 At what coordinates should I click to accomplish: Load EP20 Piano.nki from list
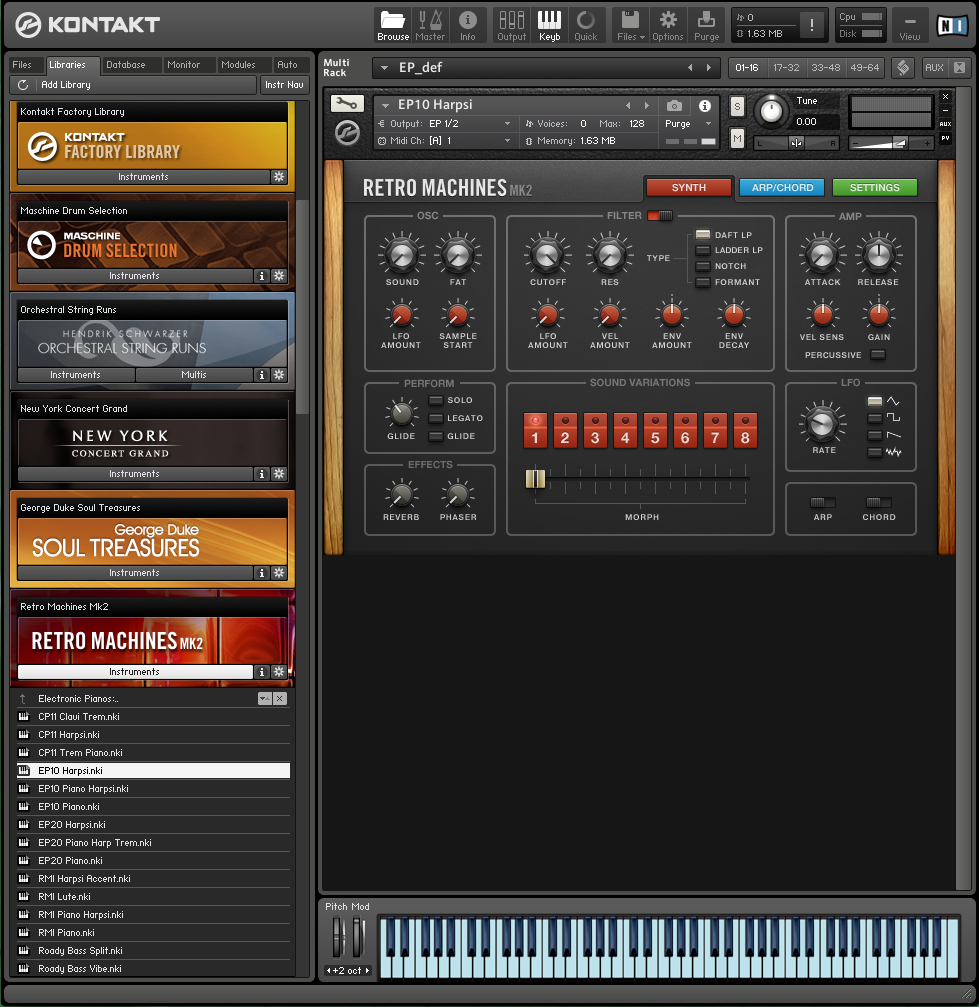click(154, 861)
